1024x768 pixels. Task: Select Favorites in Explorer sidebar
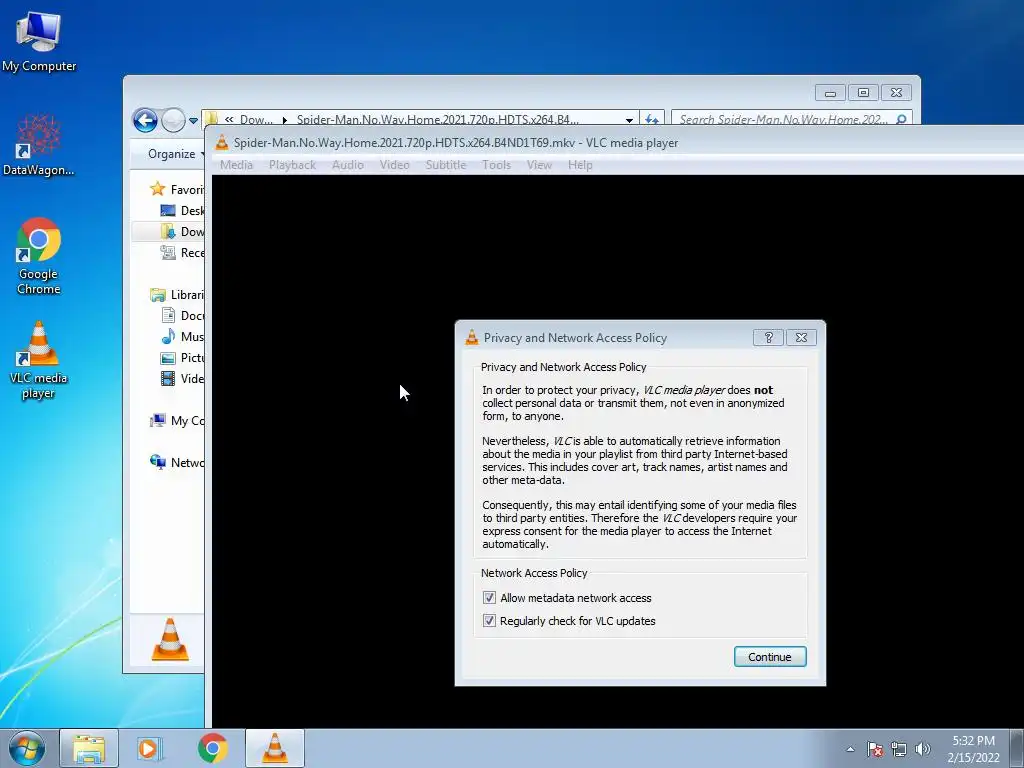point(176,189)
